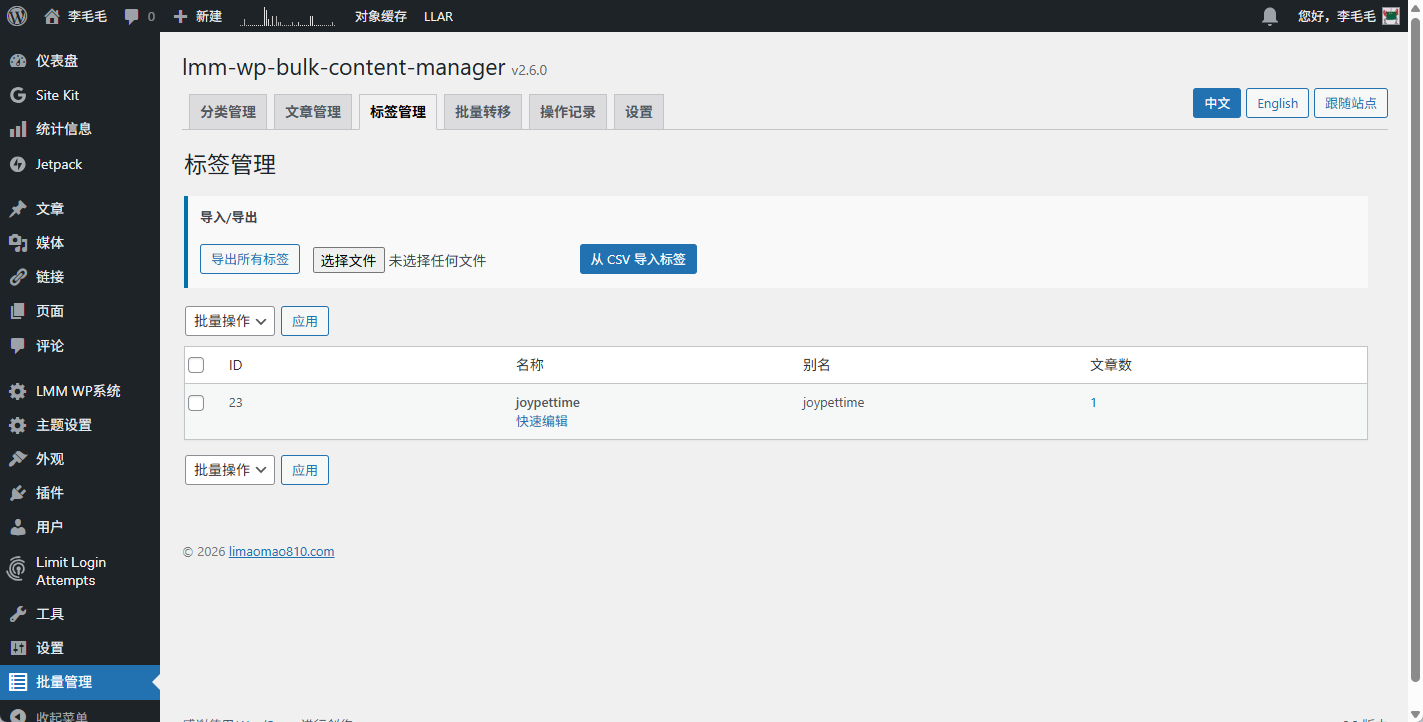
Task: Expand the top 批量操作 dropdown
Action: point(230,321)
